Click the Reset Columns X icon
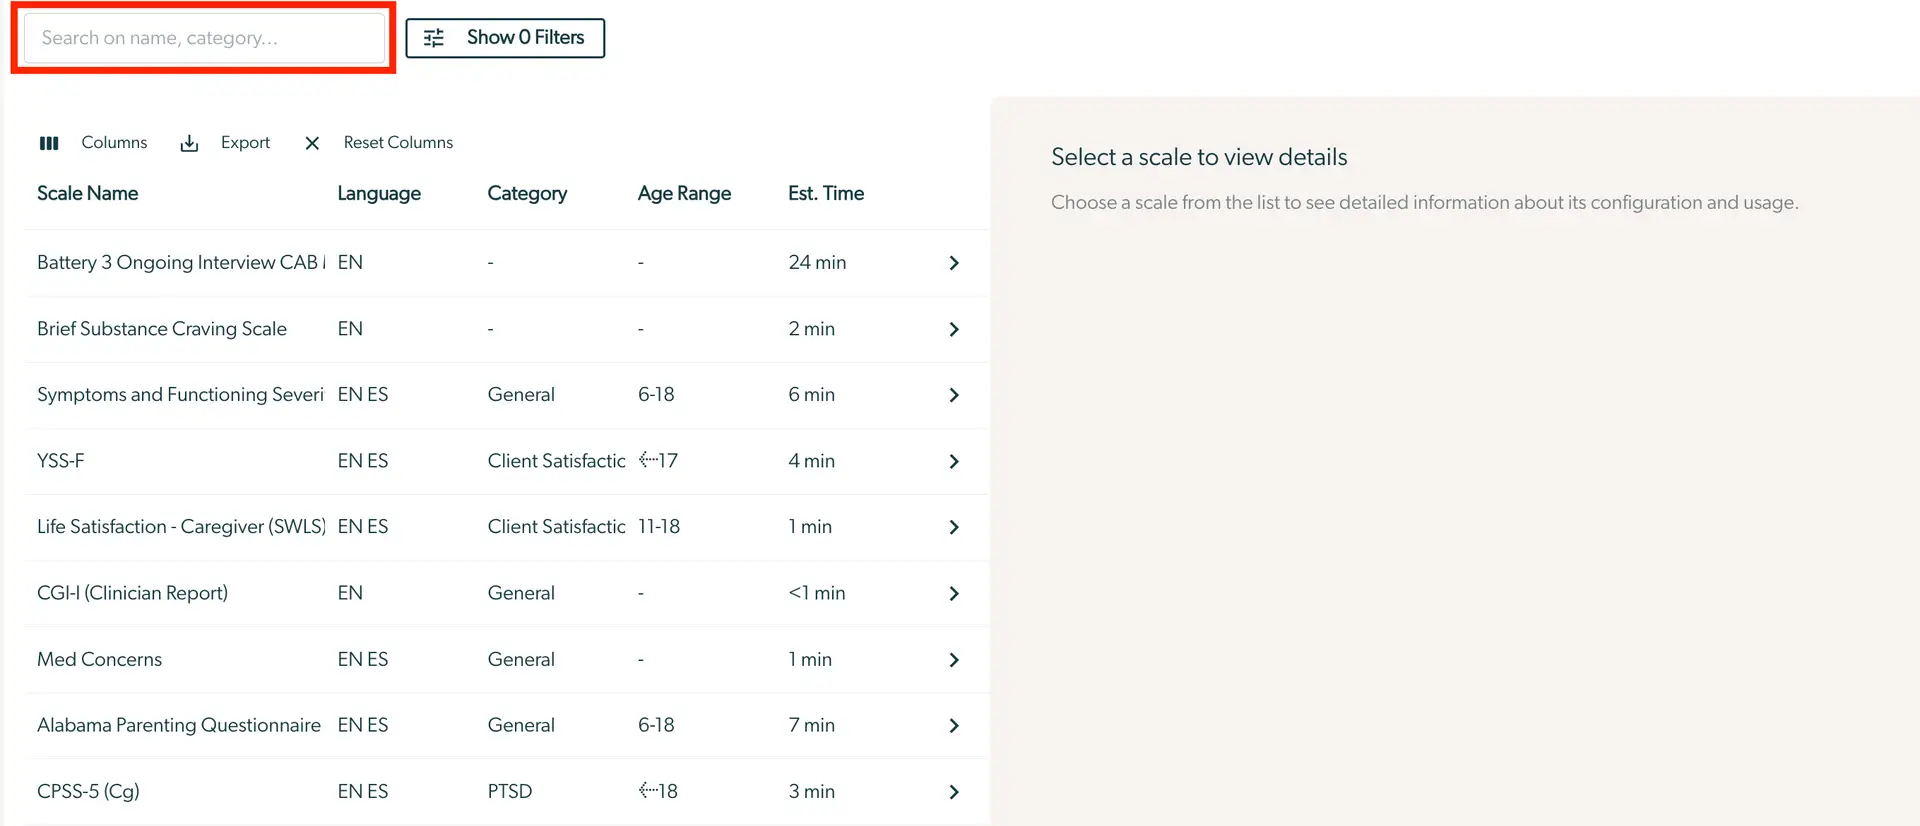1920x826 pixels. (312, 143)
